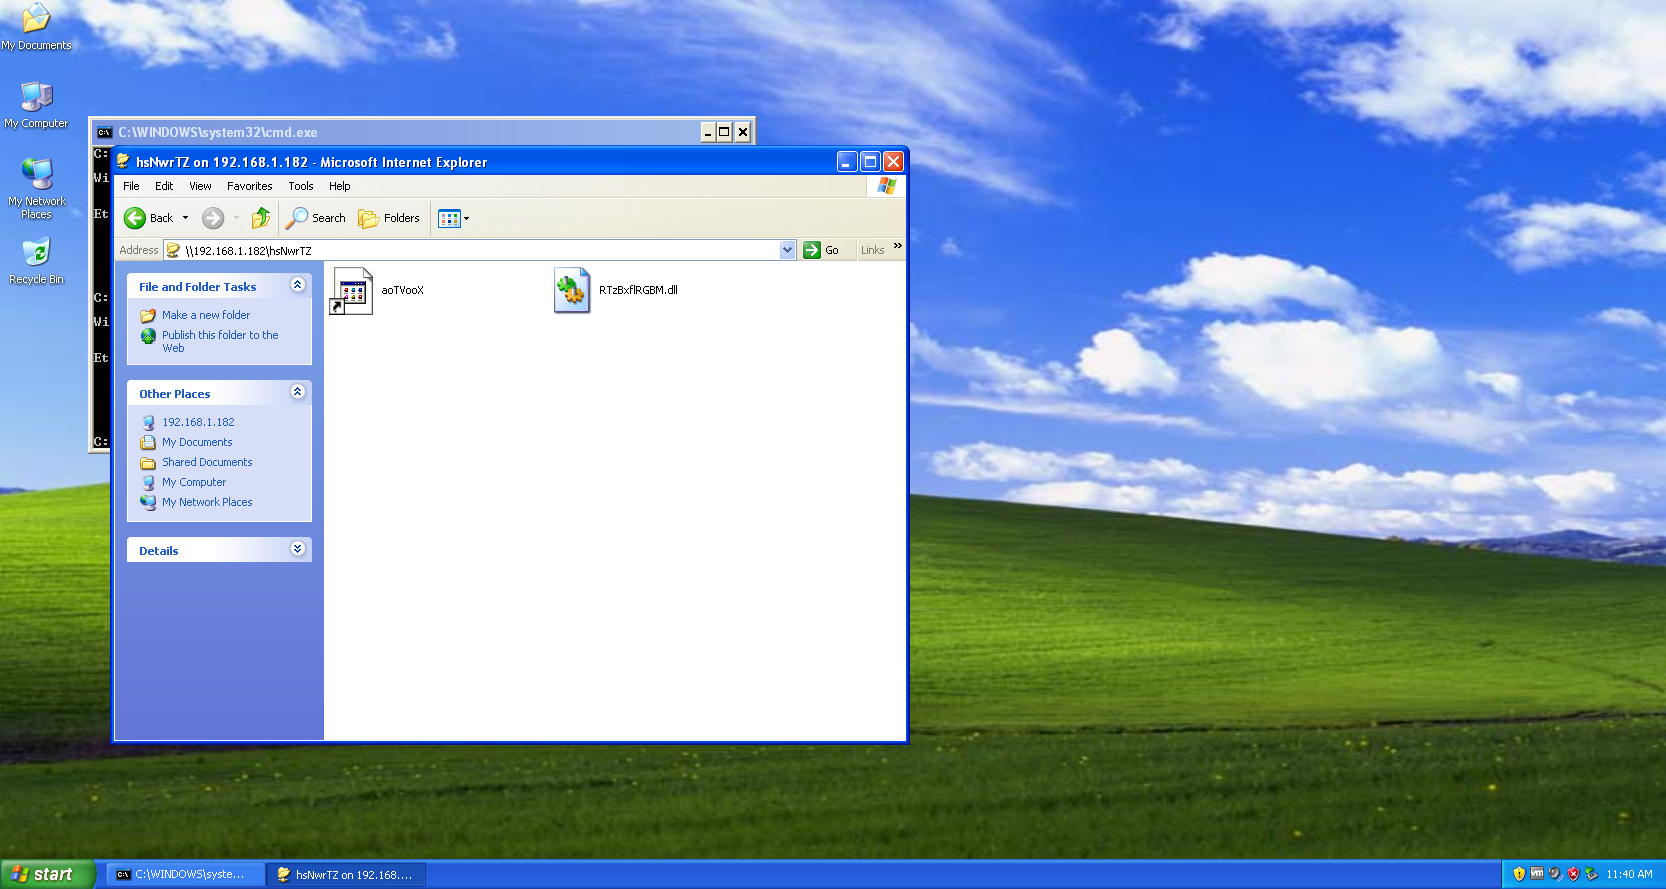Open Shared Documents link

(x=207, y=462)
